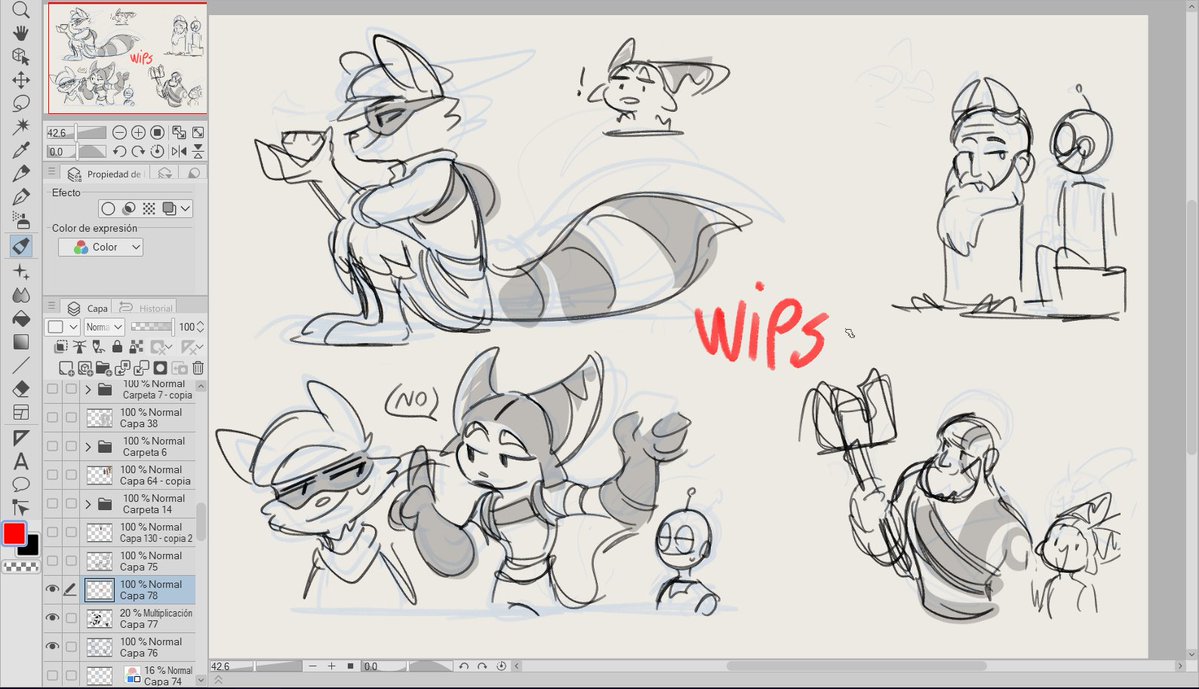
Task: Select the Airbrush spray tool
Action: [x=21, y=221]
